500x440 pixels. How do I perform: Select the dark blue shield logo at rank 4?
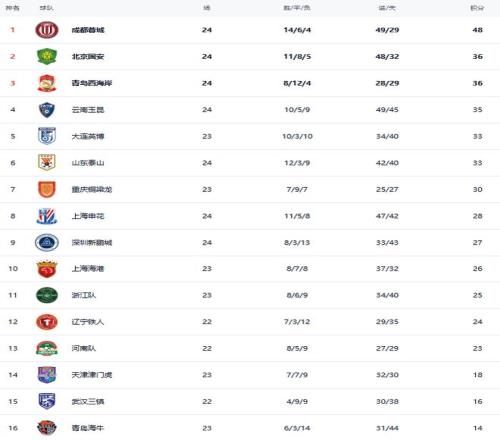coord(47,110)
